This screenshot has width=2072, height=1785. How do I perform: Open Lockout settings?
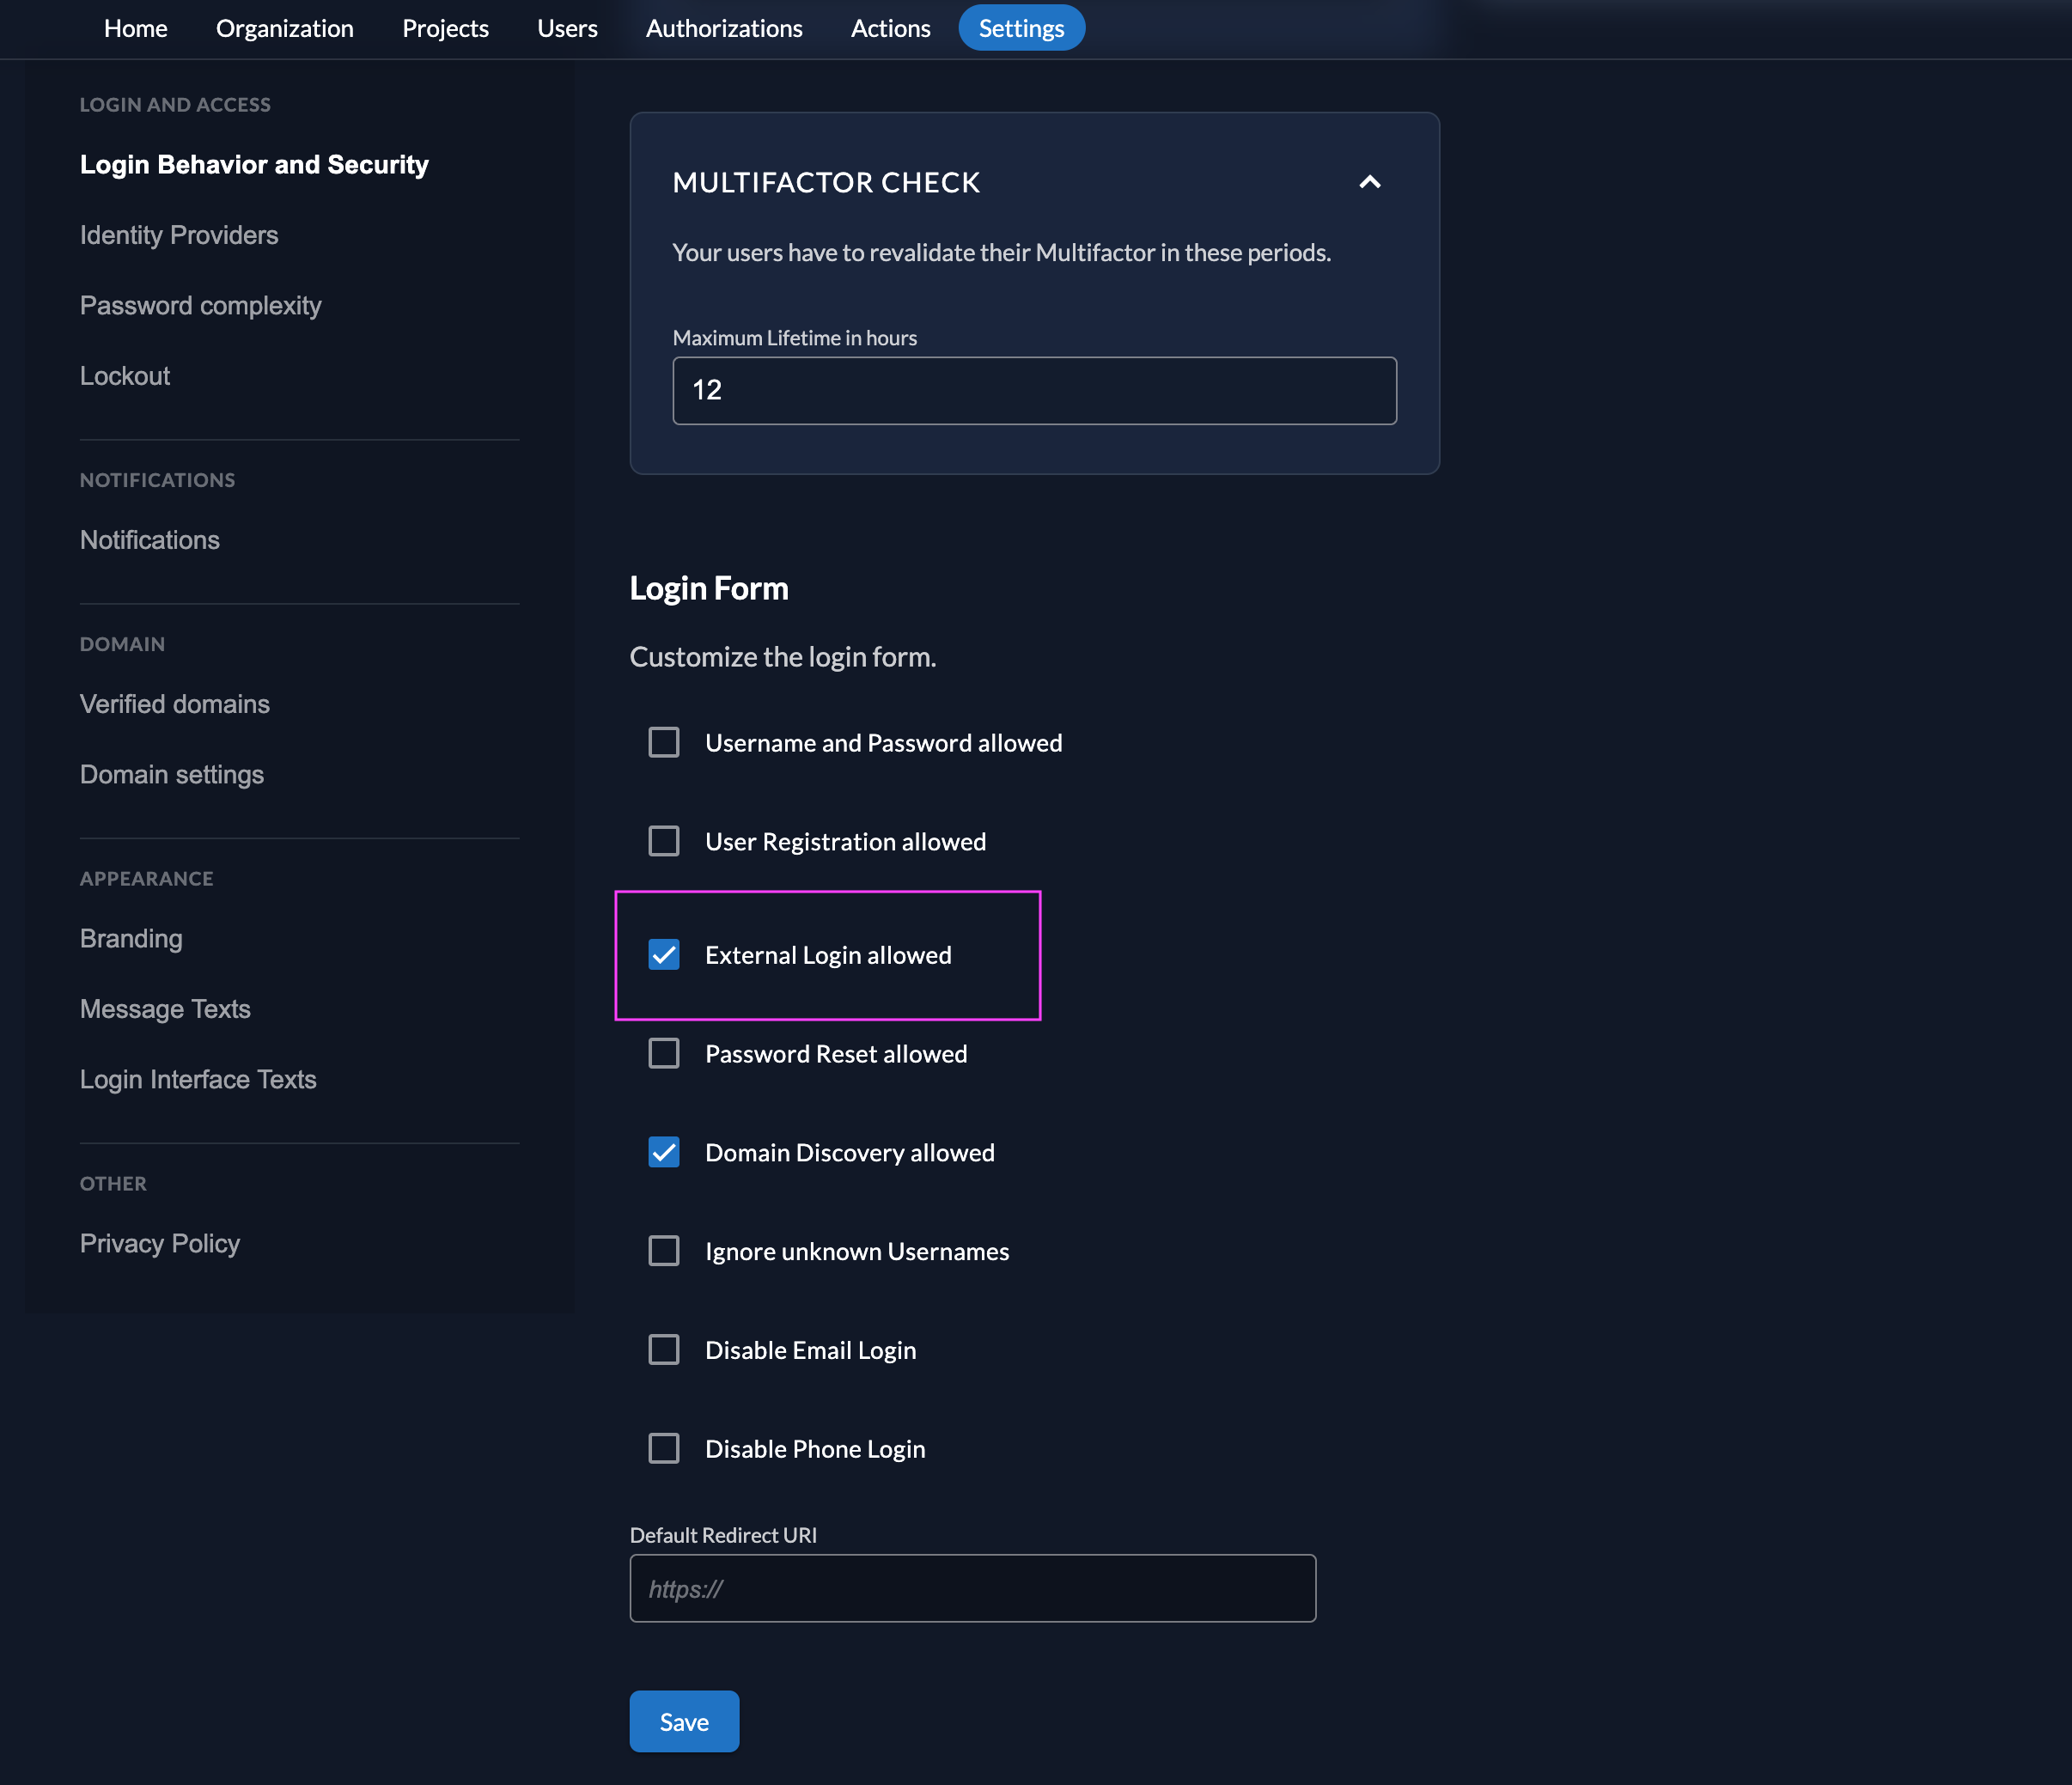[125, 375]
